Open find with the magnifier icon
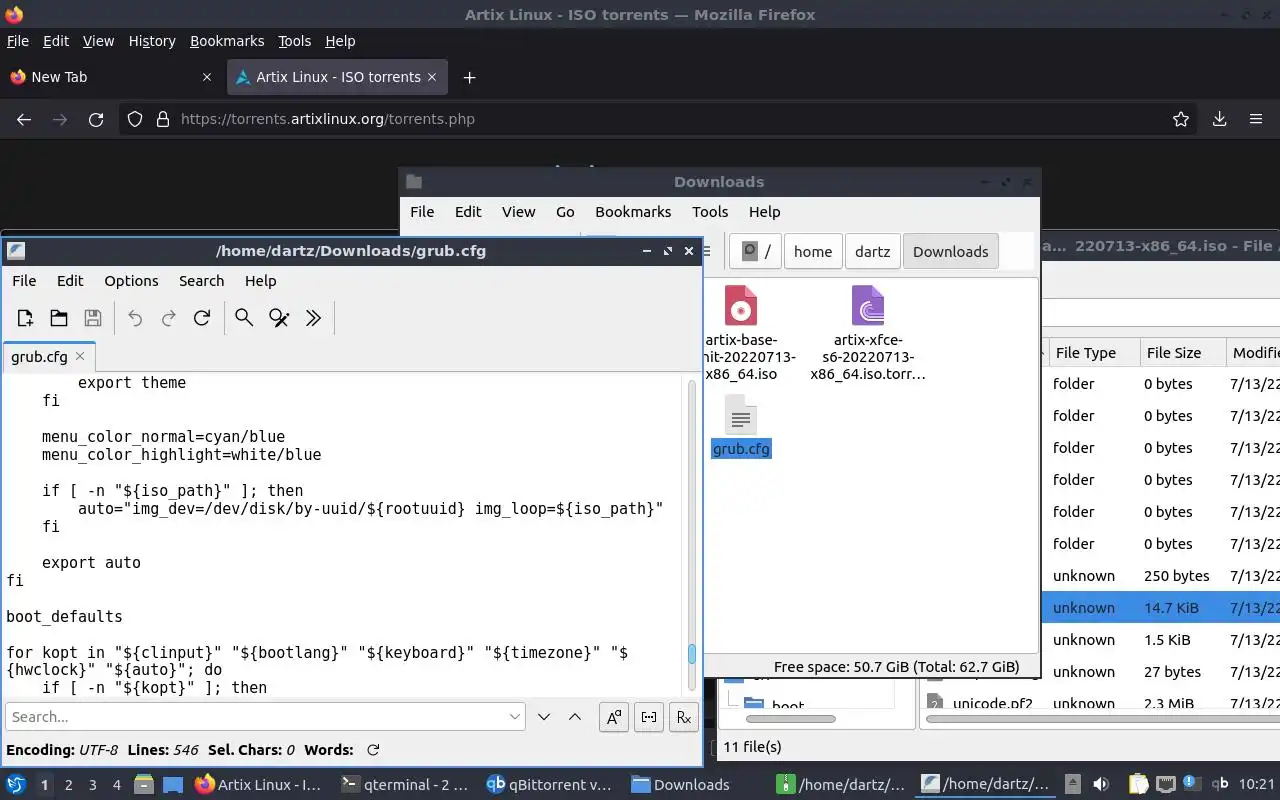 (x=244, y=318)
